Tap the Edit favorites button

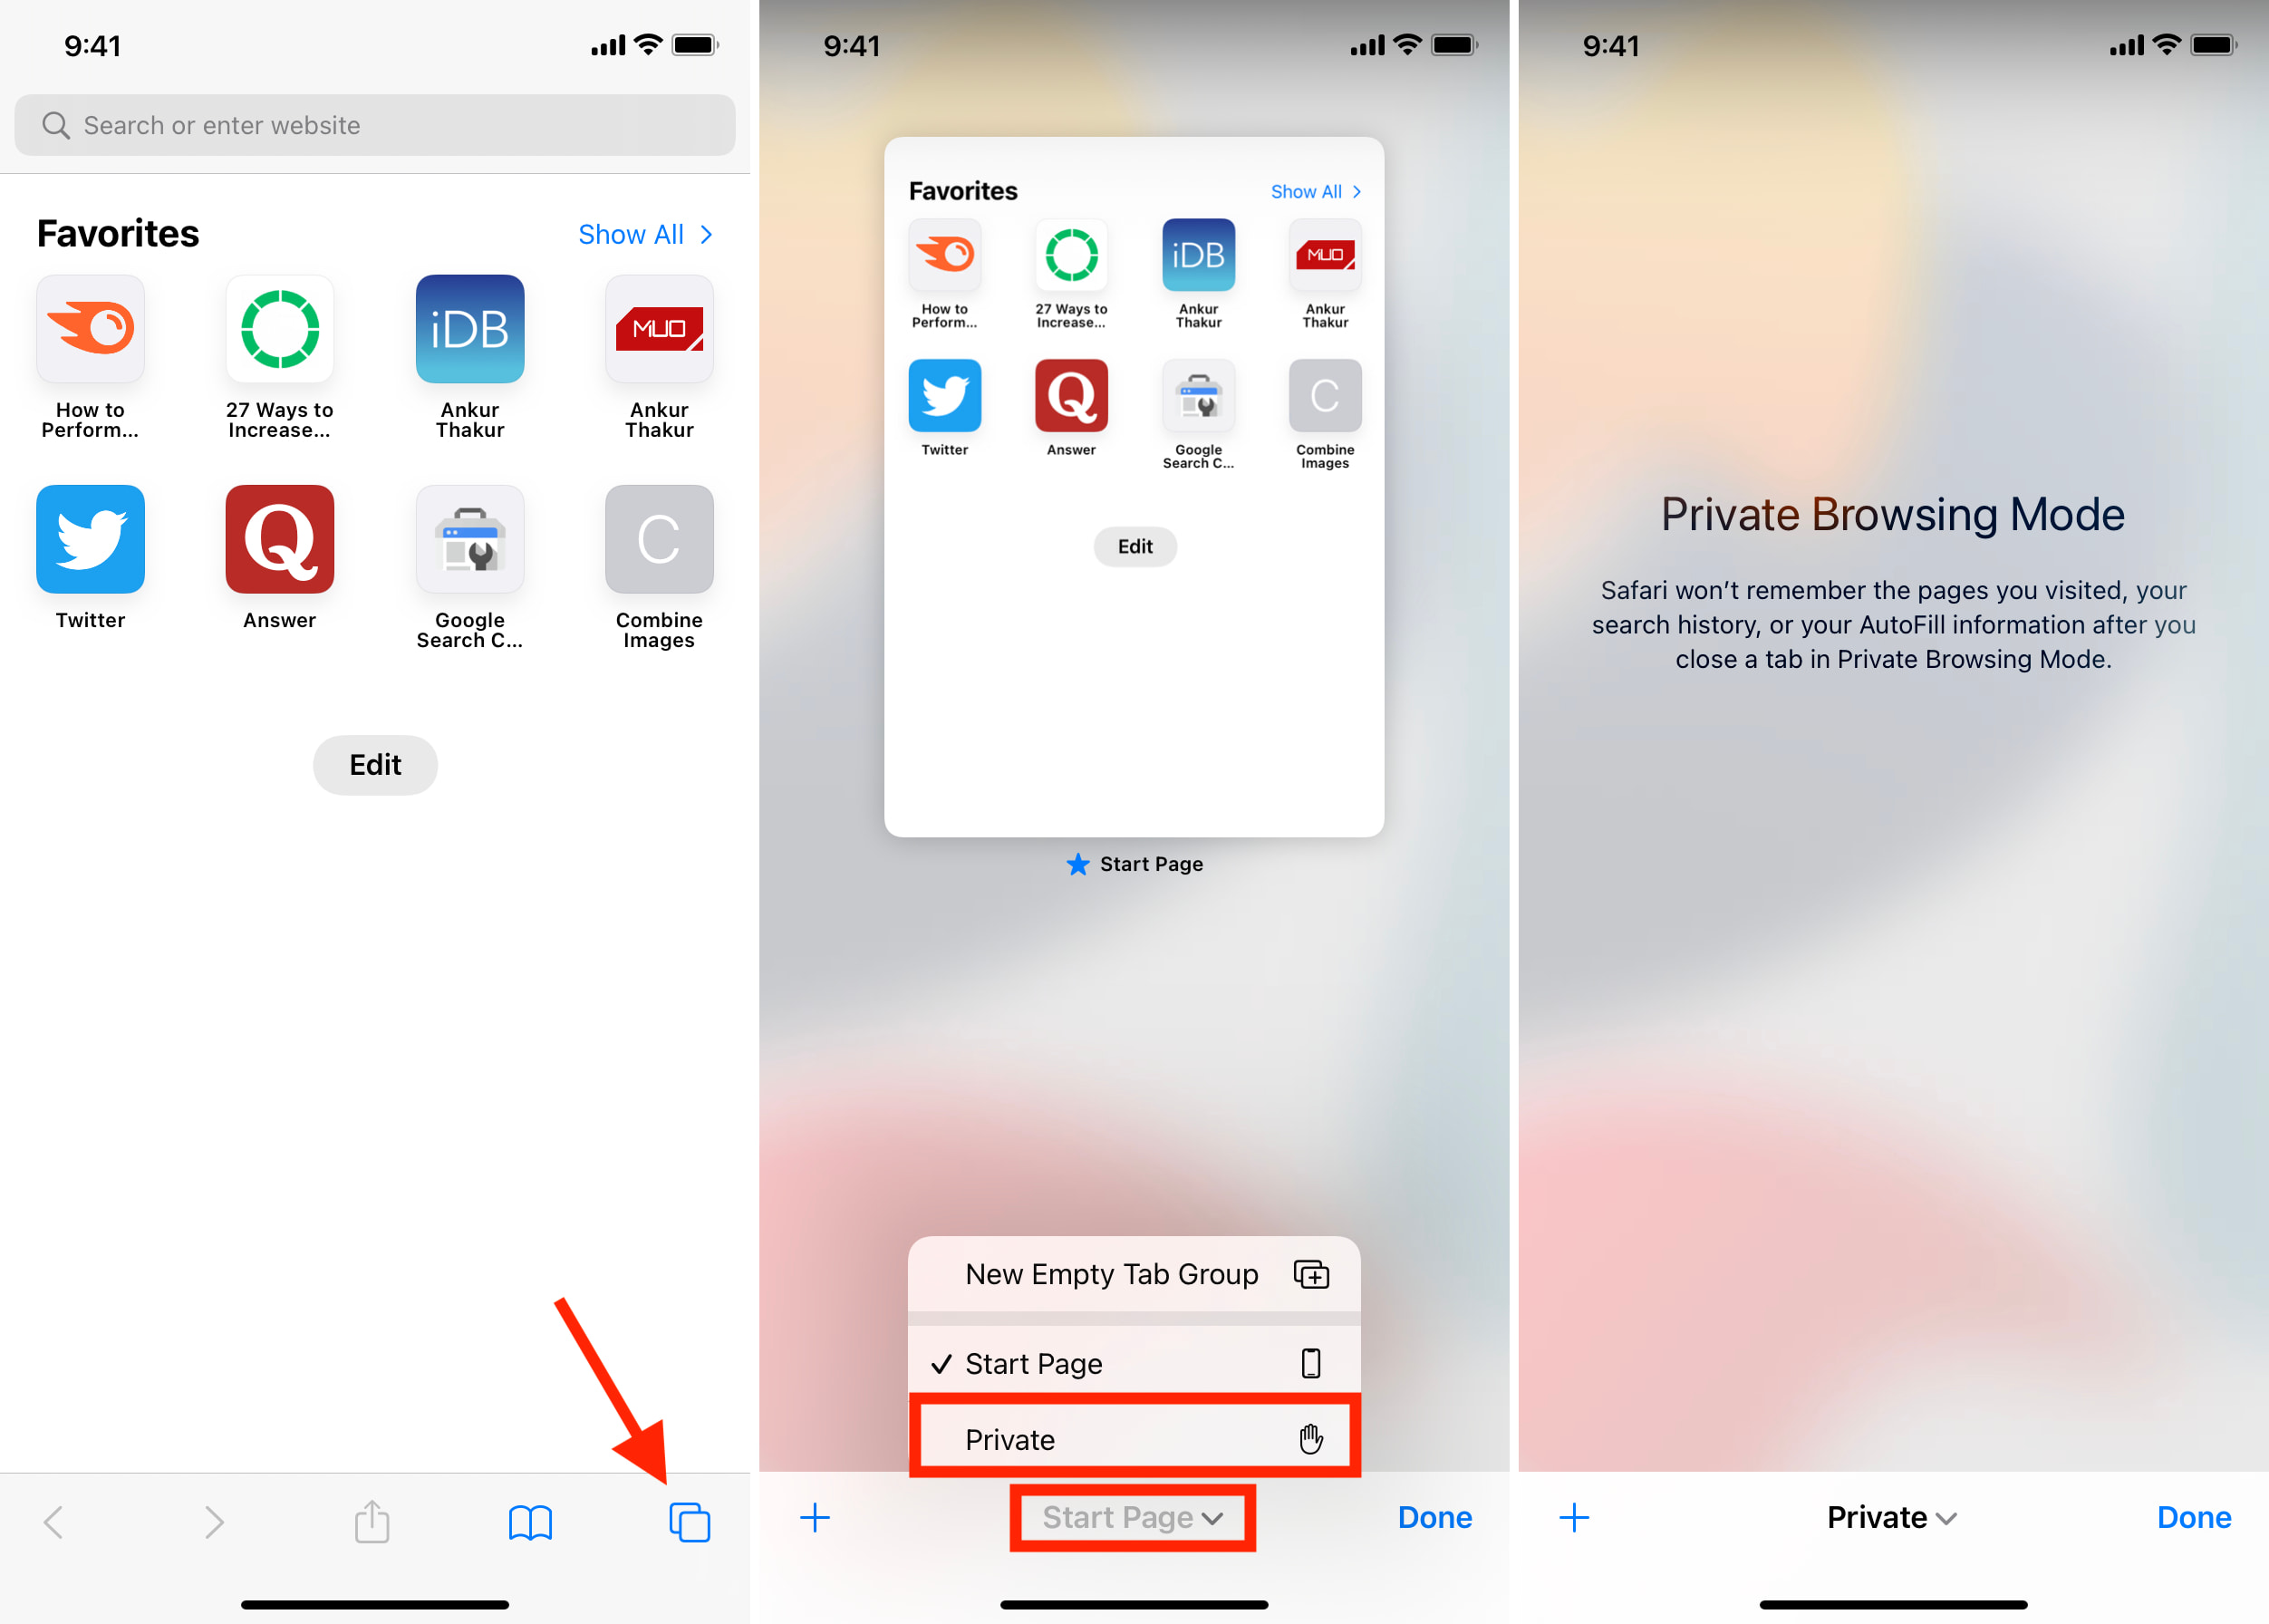pos(376,763)
